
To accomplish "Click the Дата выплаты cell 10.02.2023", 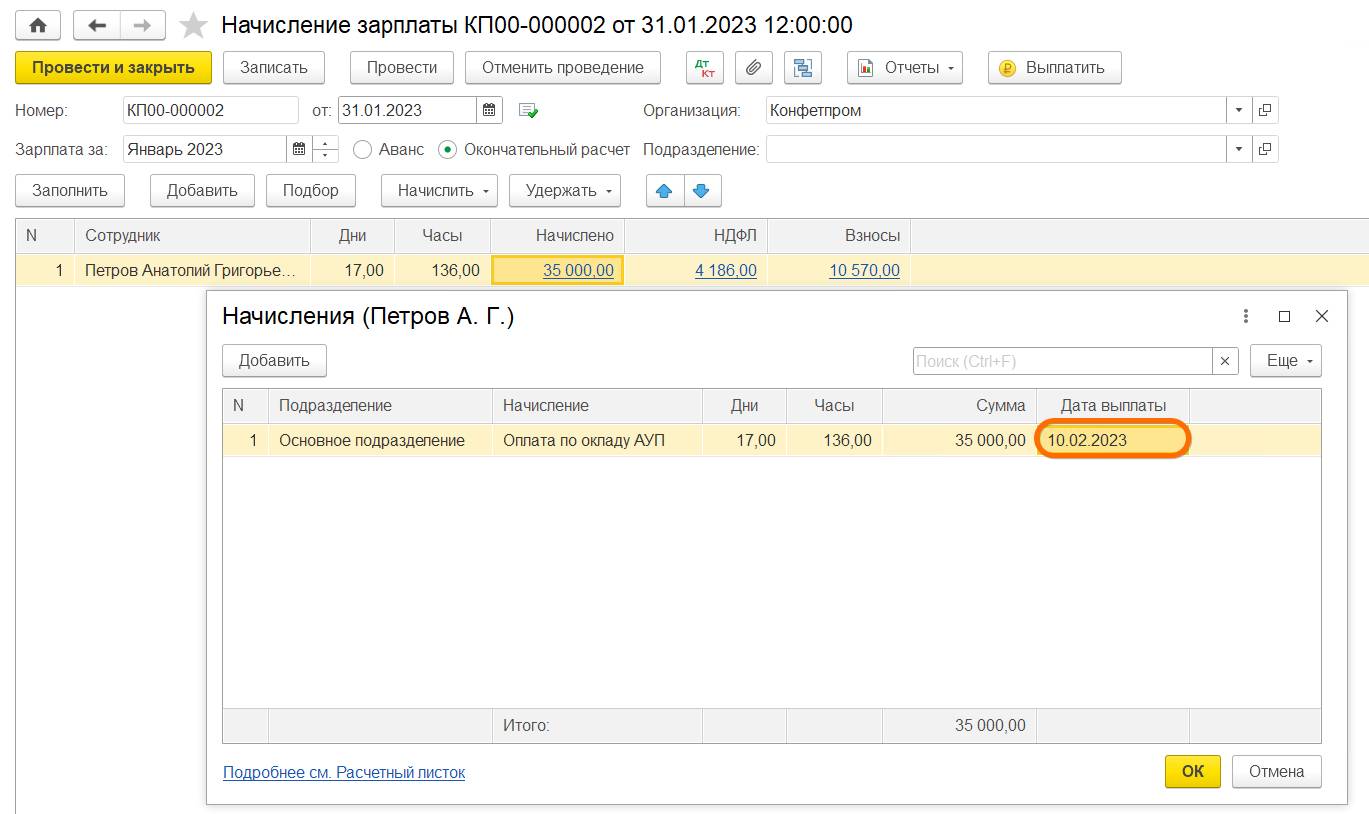I will pyautogui.click(x=1112, y=440).
